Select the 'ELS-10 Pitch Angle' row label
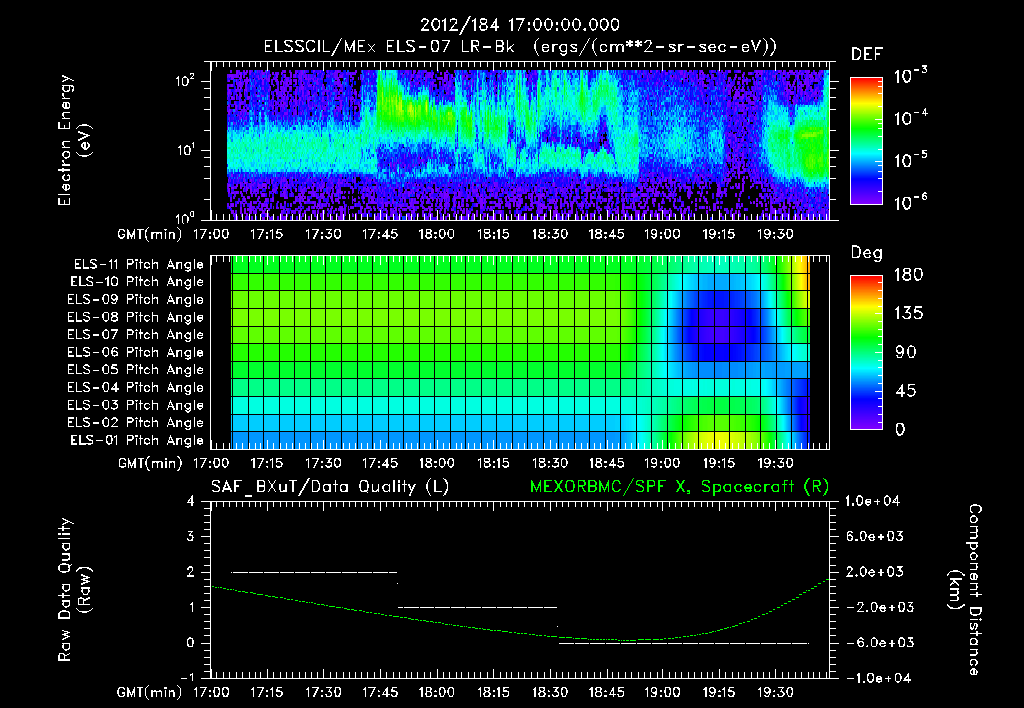 click(x=137, y=282)
